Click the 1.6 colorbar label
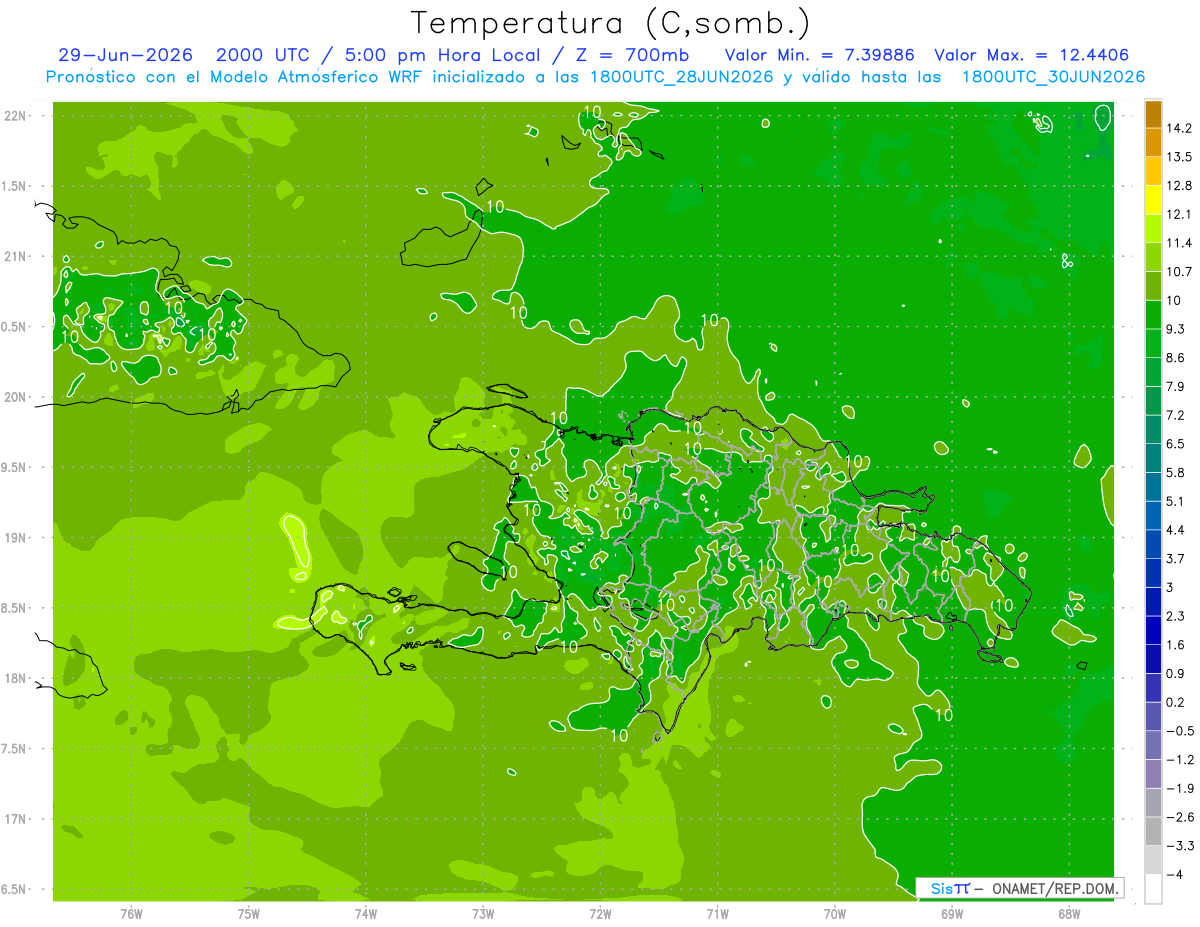Image resolution: width=1200 pixels, height=927 pixels. [1176, 645]
